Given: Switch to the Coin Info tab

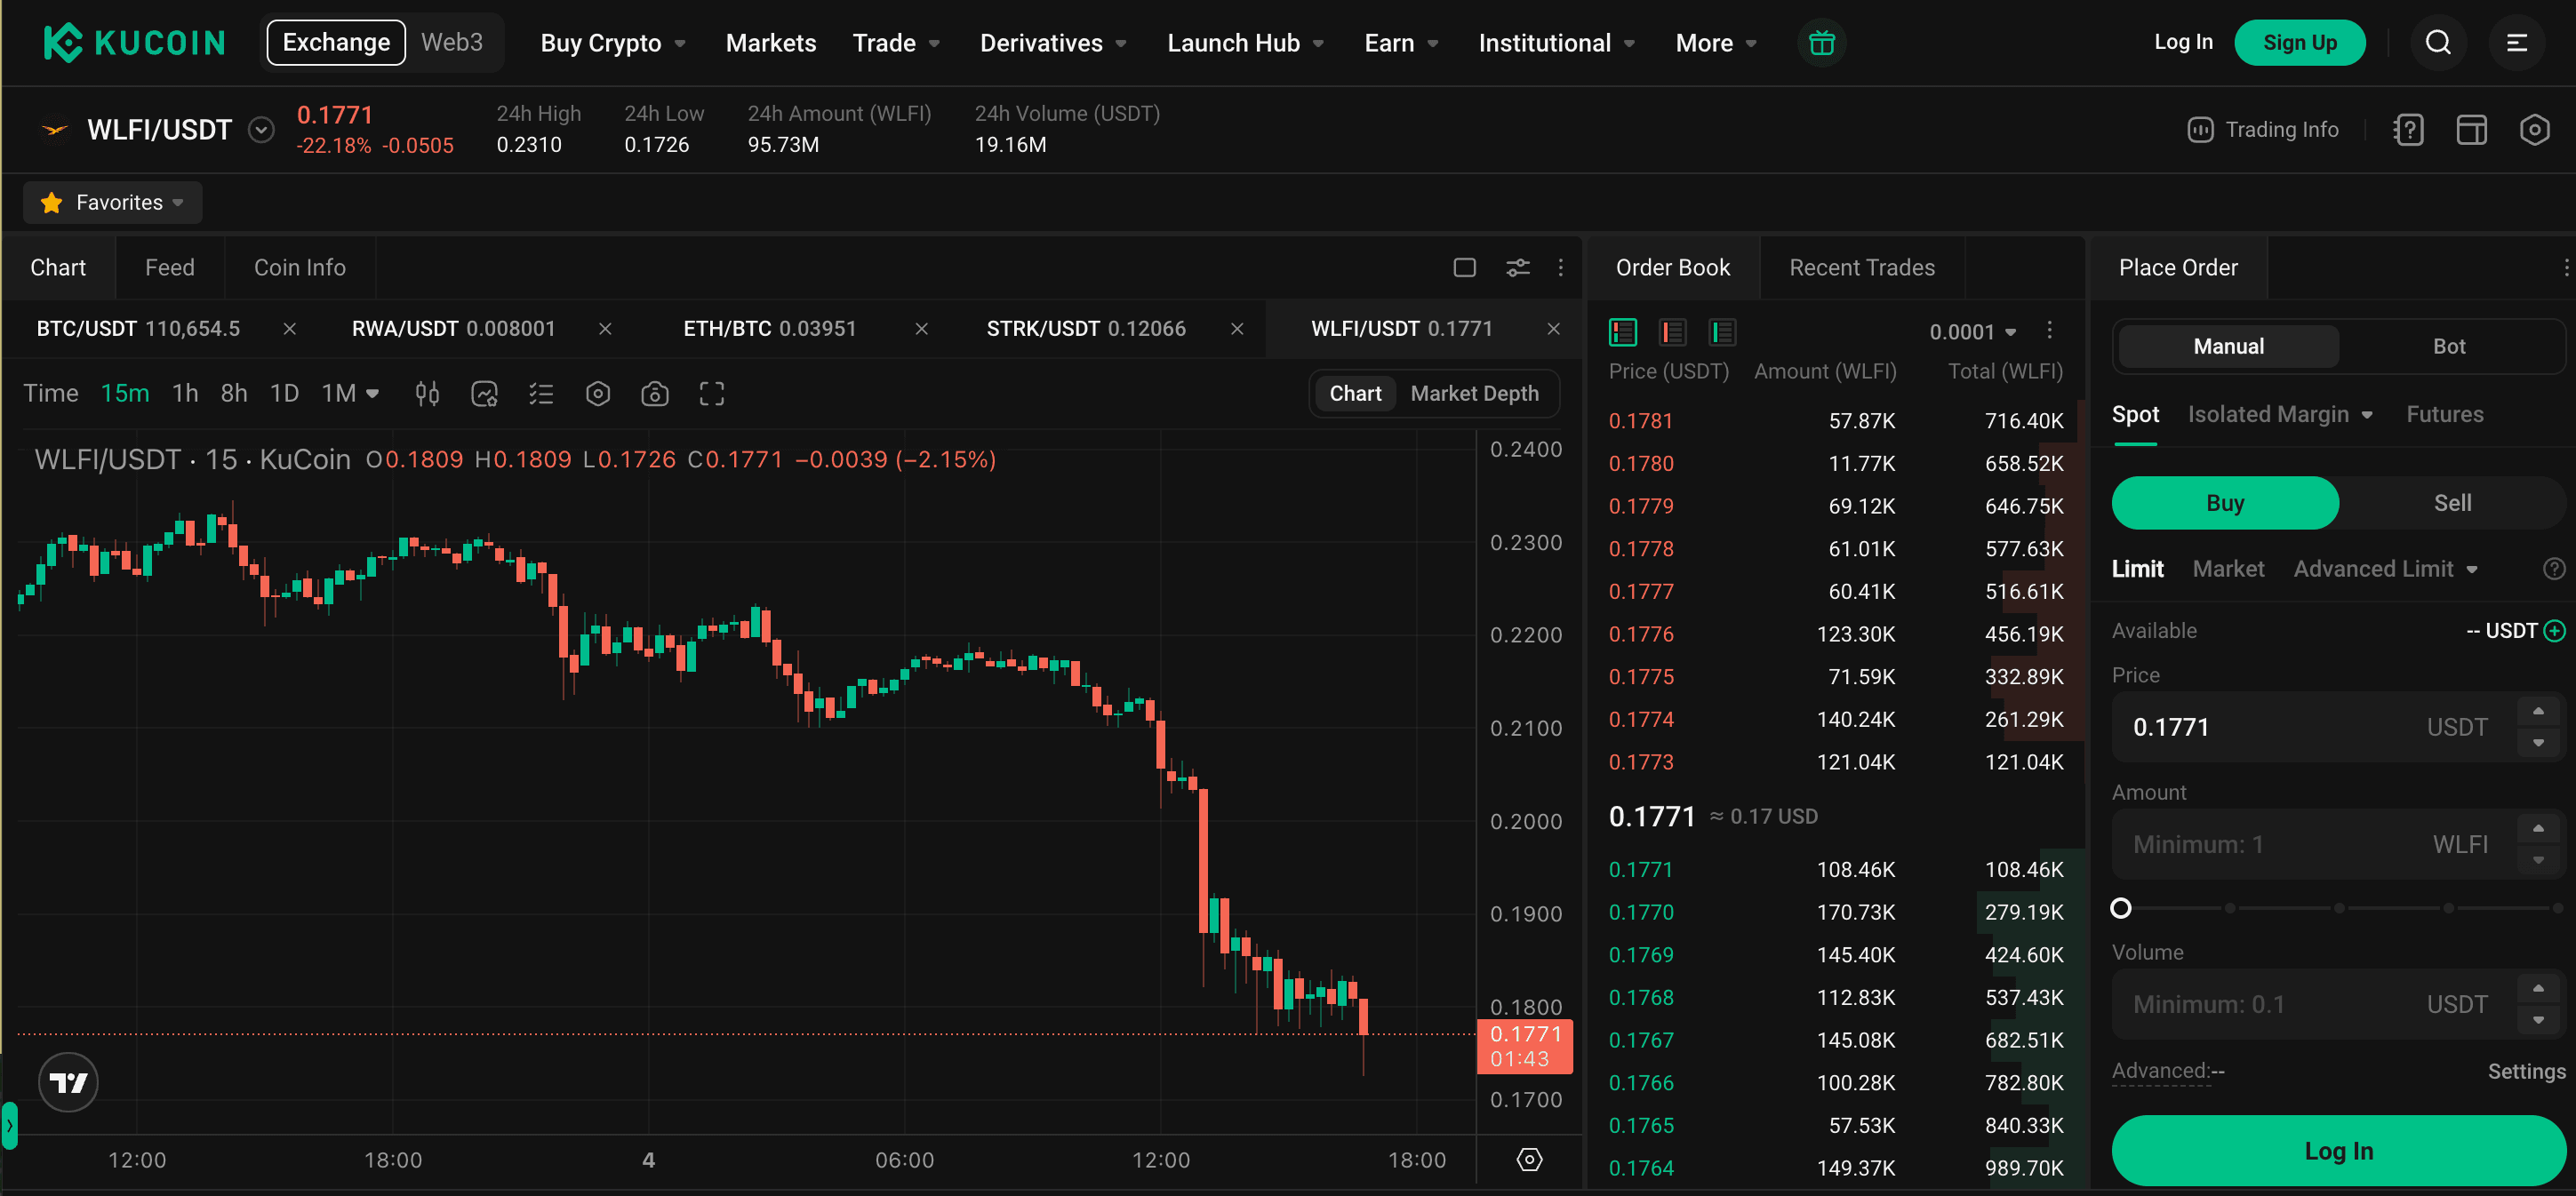Looking at the screenshot, I should point(300,267).
